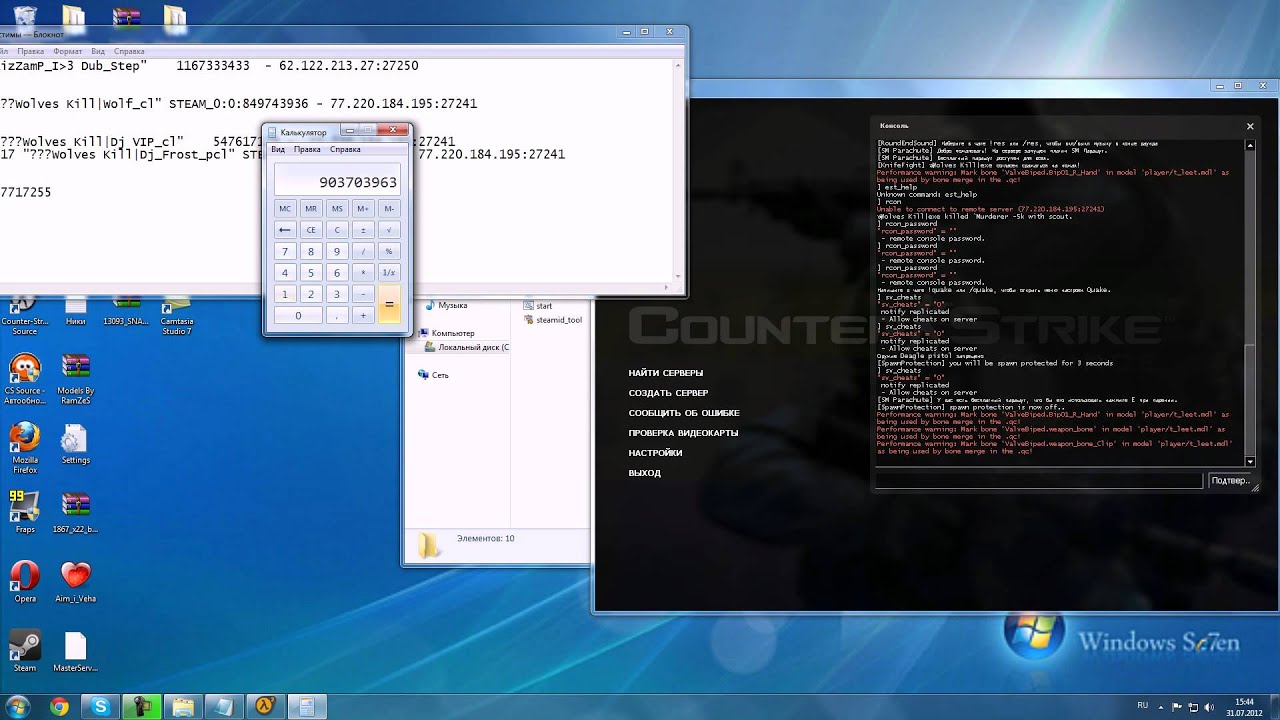This screenshot has height=720, width=1280.
Task: Click the console's vertical scrollbar
Action: coord(1250,303)
